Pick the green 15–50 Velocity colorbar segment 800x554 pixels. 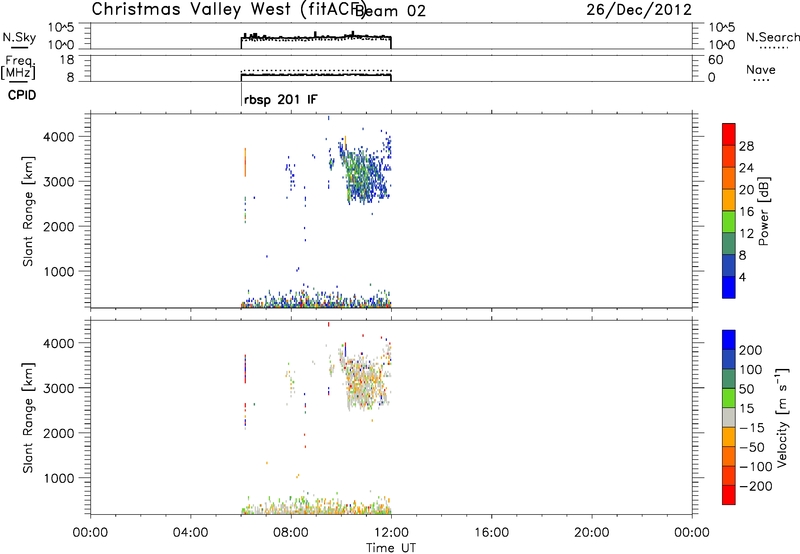(729, 398)
